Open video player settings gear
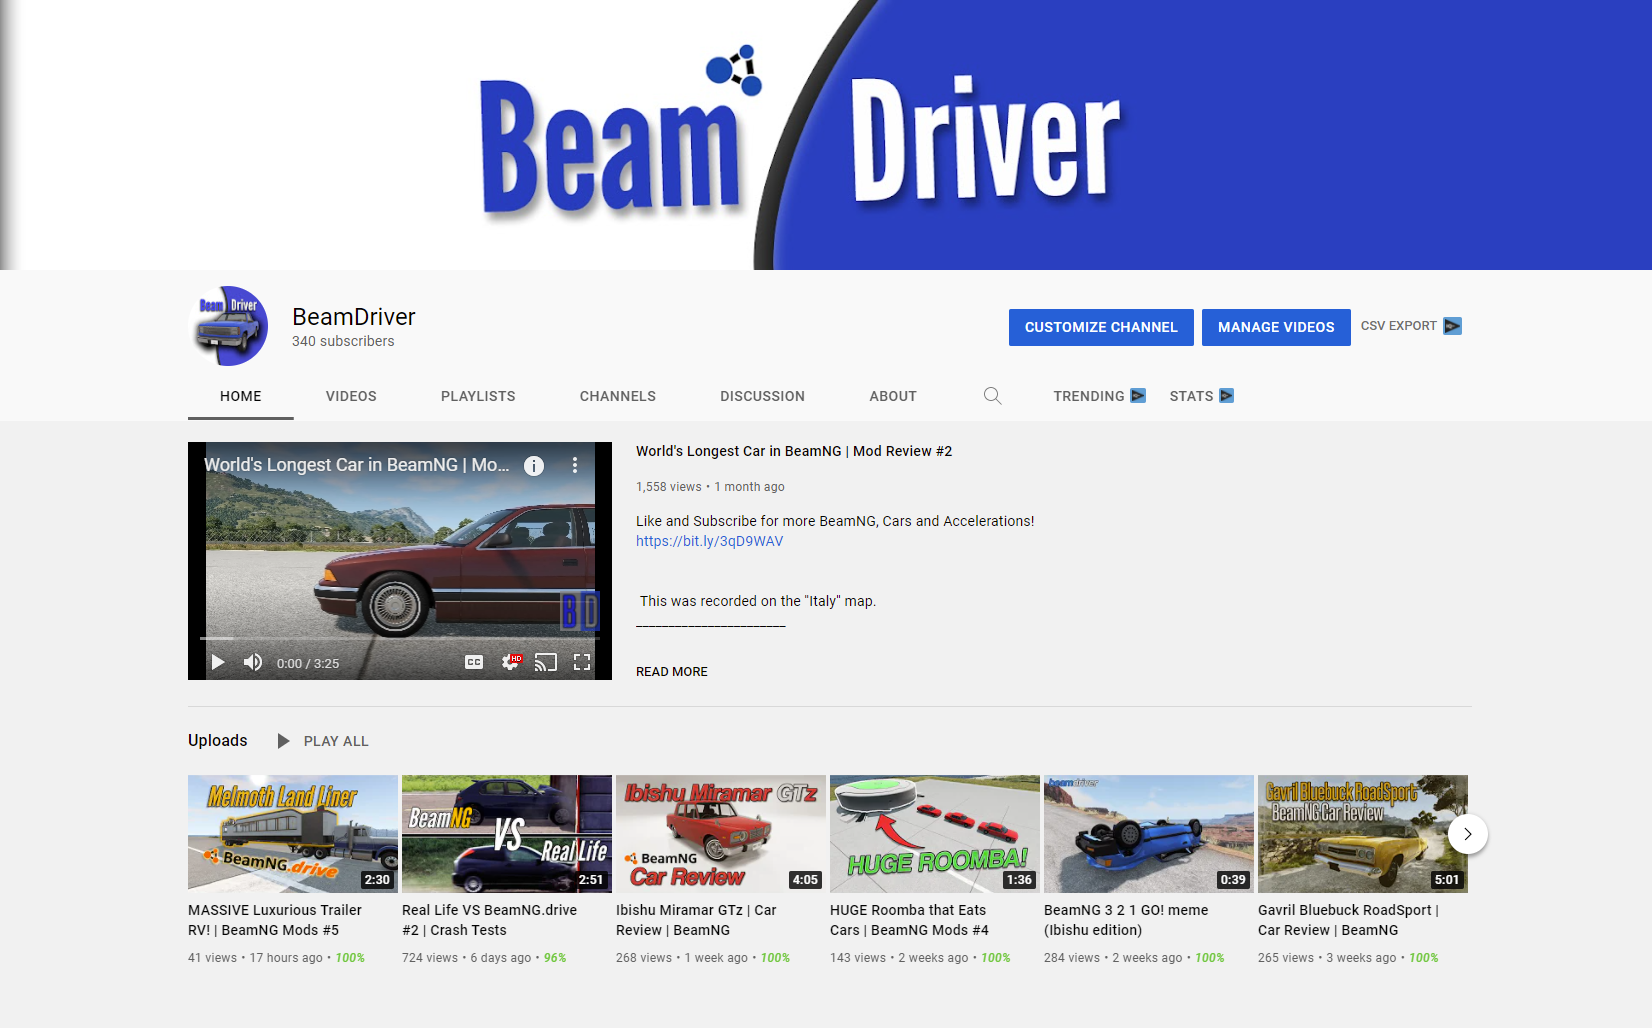Screen dimensions: 1652x1028 pyautogui.click(x=511, y=662)
